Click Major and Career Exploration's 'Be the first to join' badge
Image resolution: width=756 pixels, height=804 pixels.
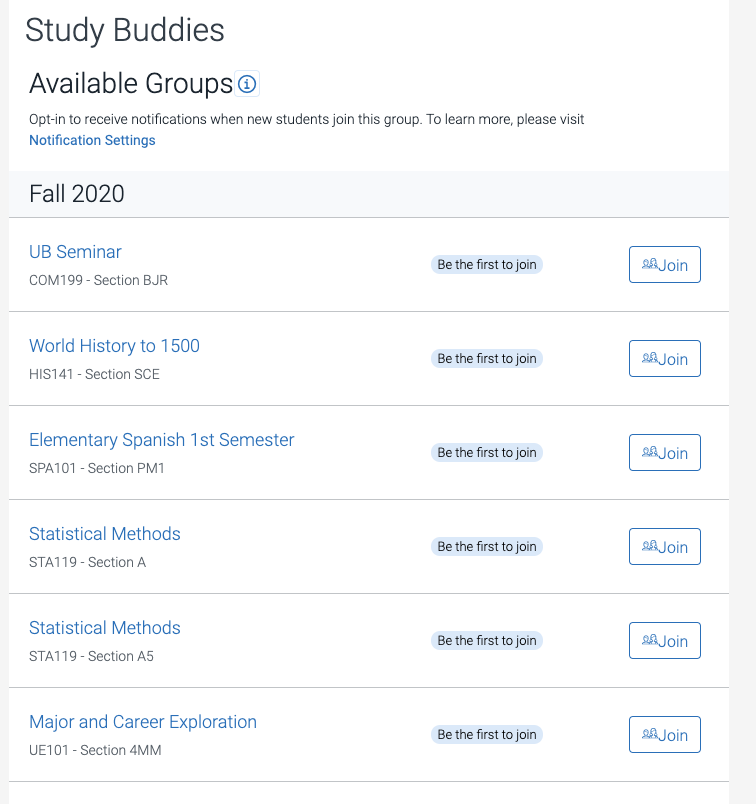tap(487, 735)
